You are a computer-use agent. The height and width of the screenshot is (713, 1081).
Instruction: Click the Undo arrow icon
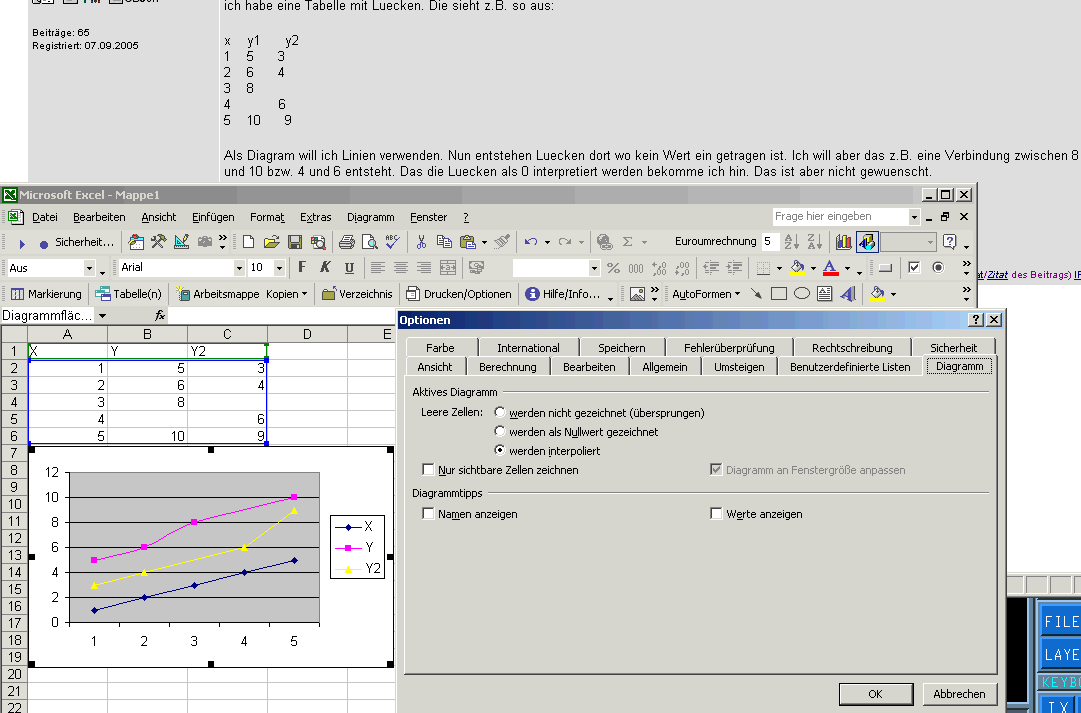tap(531, 242)
